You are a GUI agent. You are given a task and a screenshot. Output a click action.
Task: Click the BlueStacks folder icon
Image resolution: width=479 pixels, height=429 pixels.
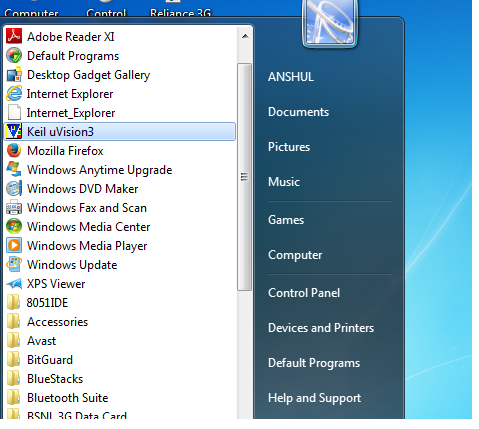tap(14, 378)
